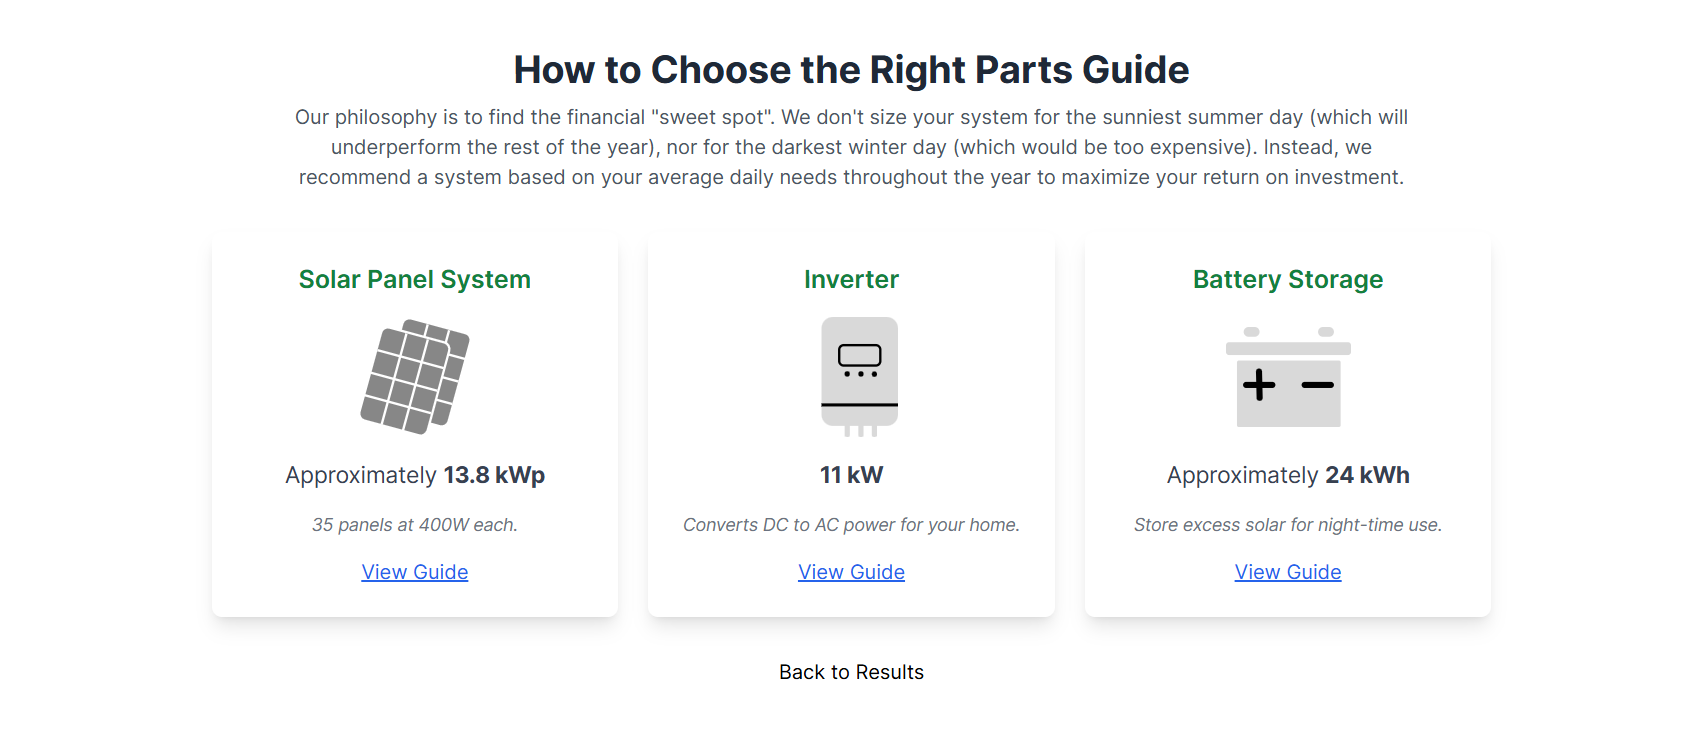Click the cables beneath the inverter icon
1707x732 pixels.
click(x=860, y=432)
